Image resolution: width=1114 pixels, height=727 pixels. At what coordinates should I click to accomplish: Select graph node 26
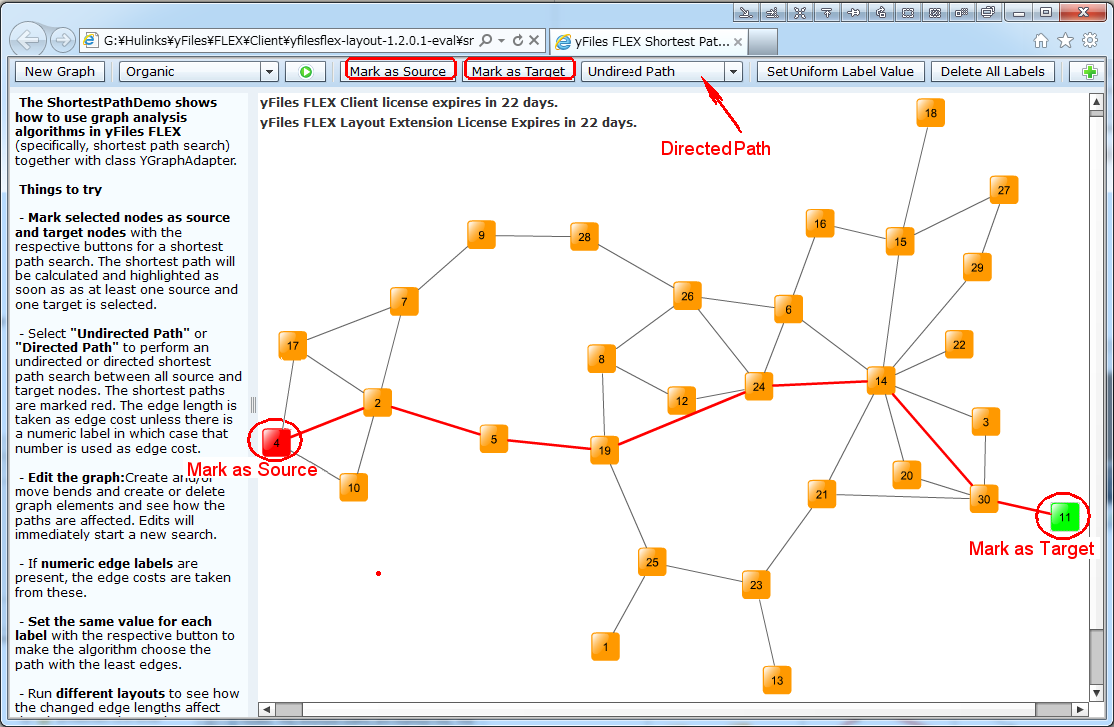coord(687,296)
